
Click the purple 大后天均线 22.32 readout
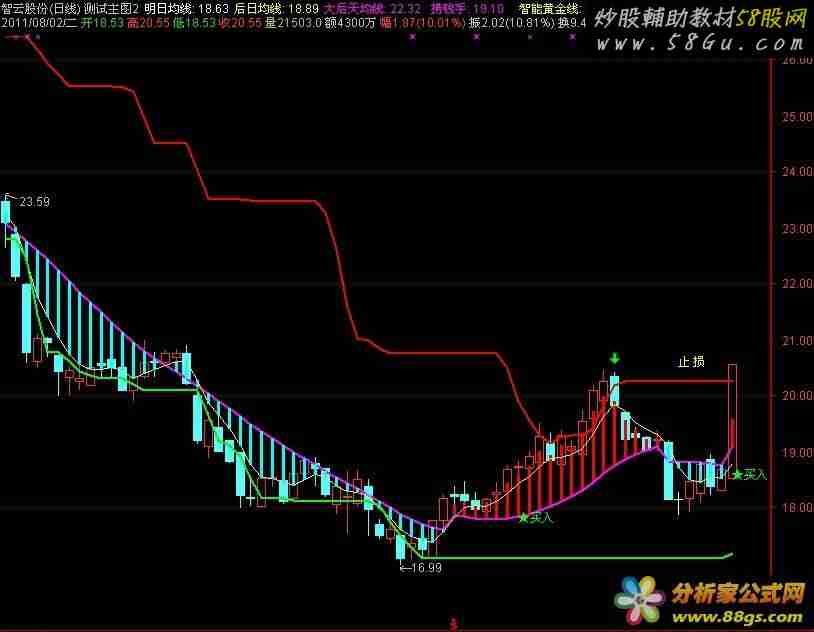(x=372, y=9)
